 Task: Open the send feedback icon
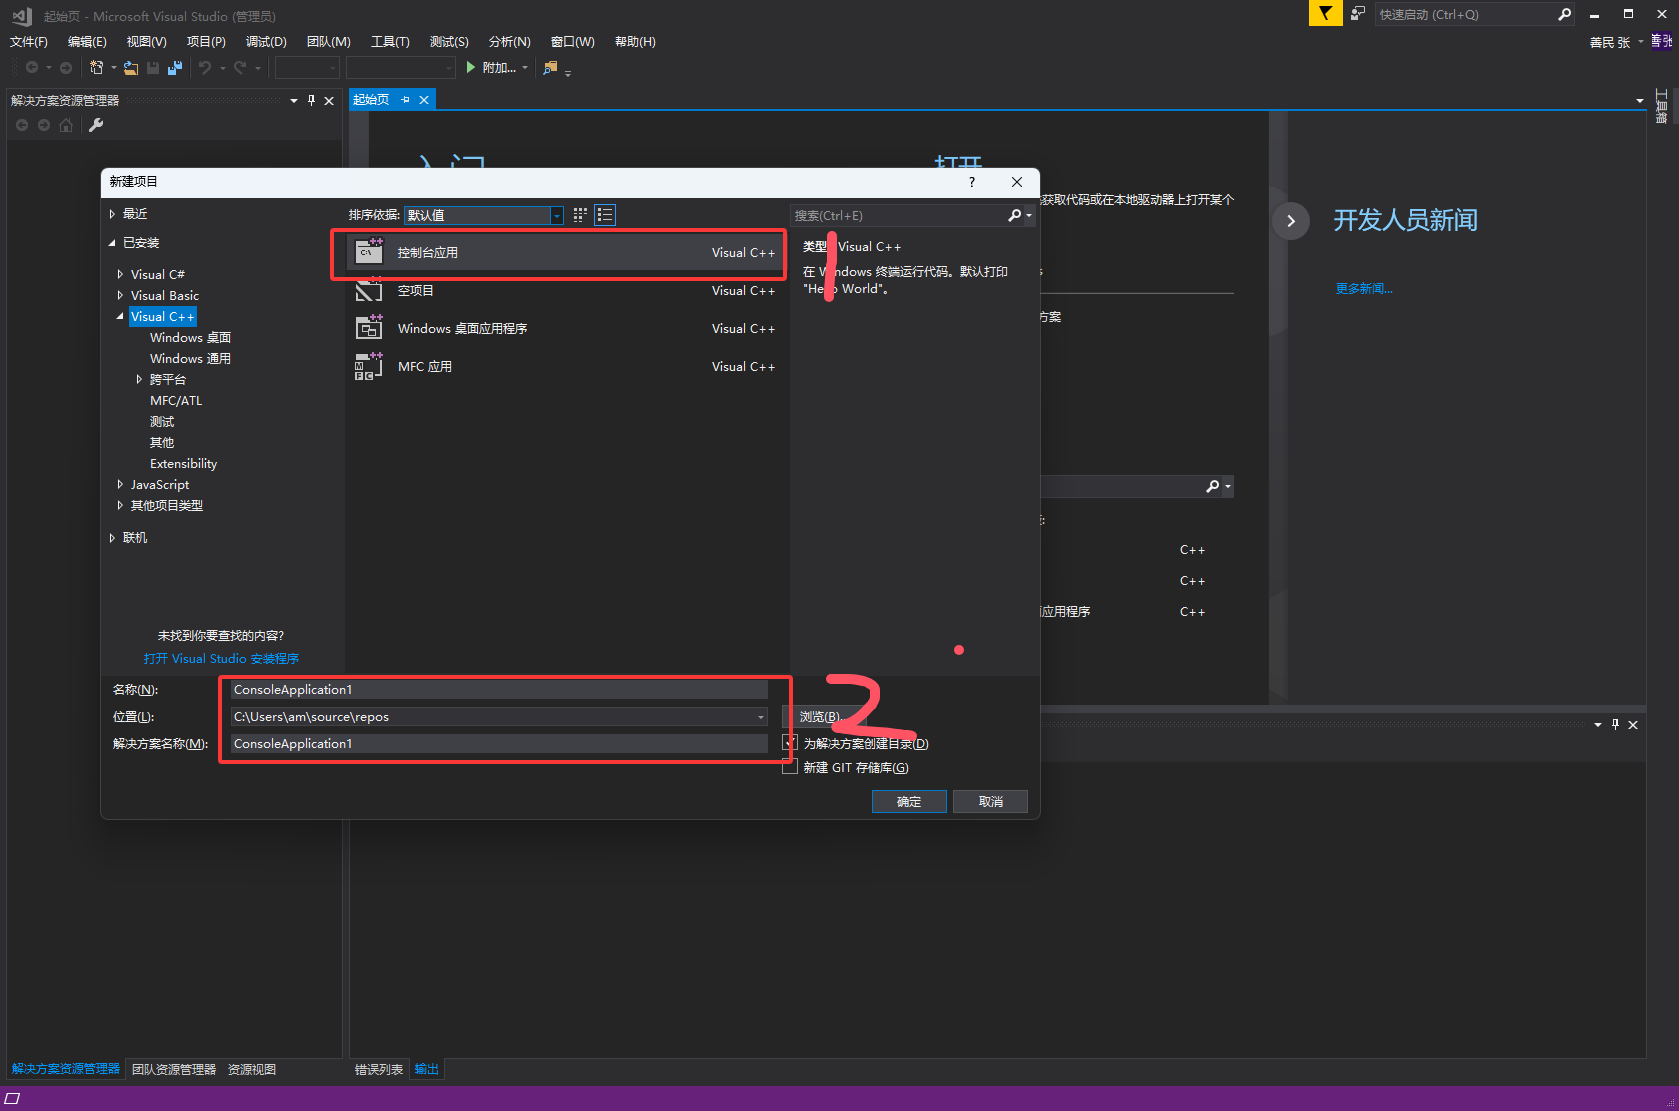click(x=1357, y=14)
